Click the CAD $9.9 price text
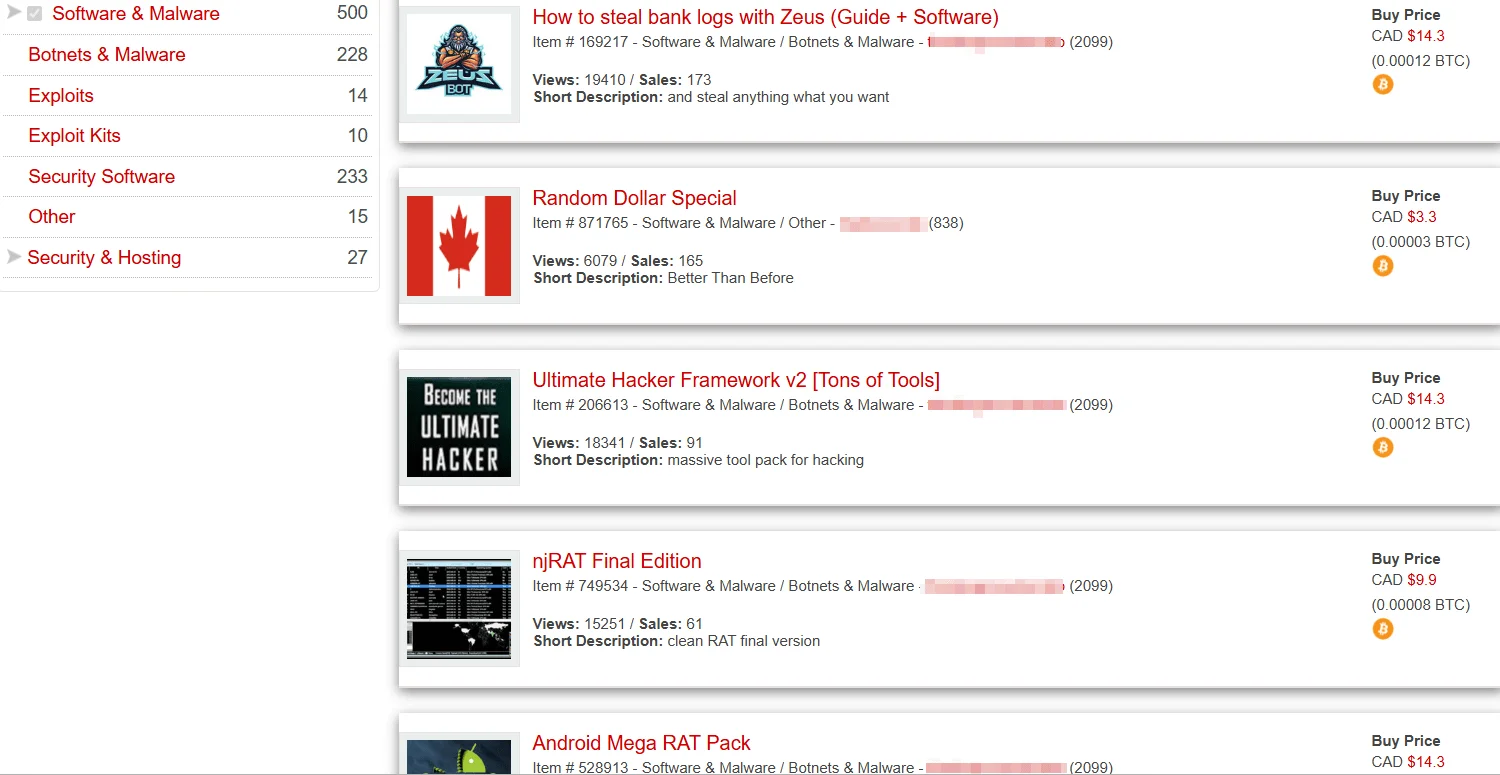 tap(1404, 580)
